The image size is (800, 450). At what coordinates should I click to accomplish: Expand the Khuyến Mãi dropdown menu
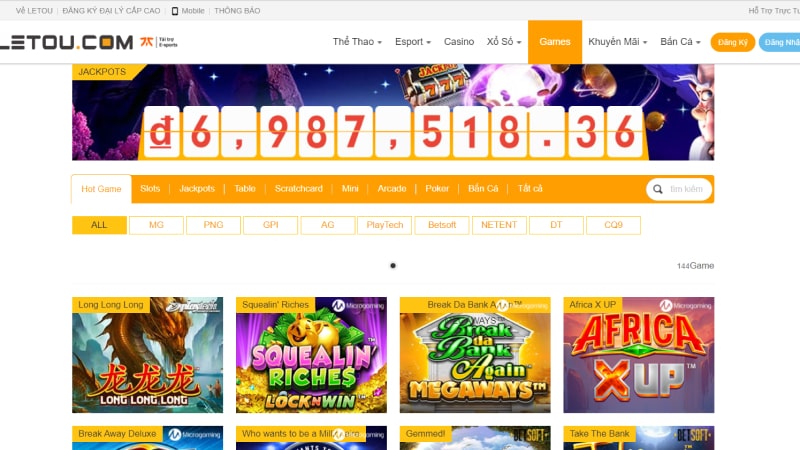(x=617, y=42)
